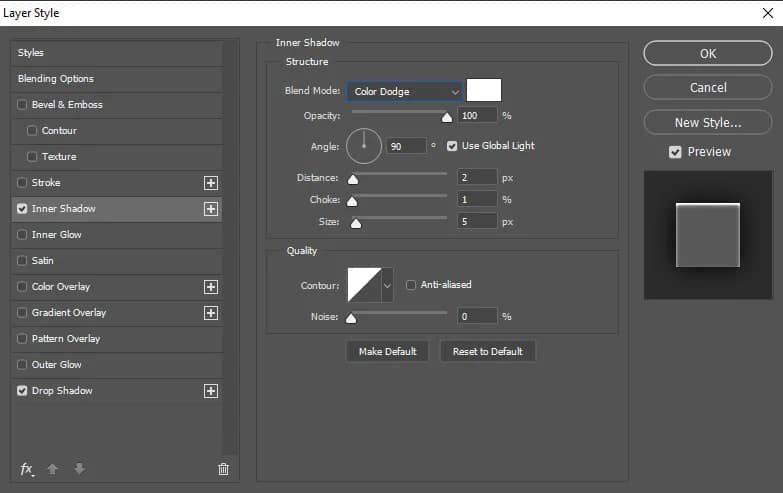Click the Size value field
Viewport: 783px width, 493px height.
(x=477, y=221)
